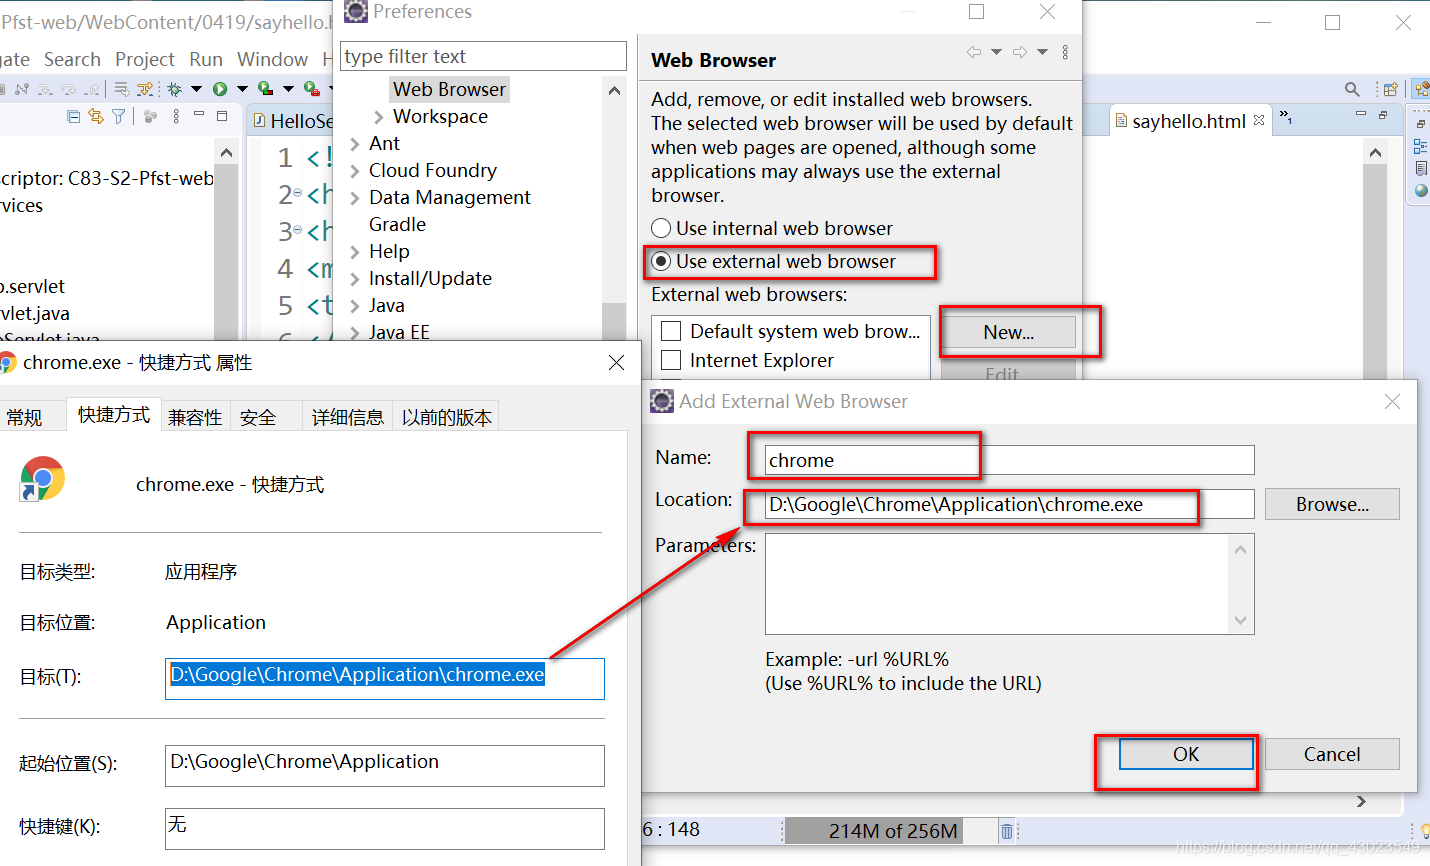Click the Outline view icon in right trim

coord(1420,146)
